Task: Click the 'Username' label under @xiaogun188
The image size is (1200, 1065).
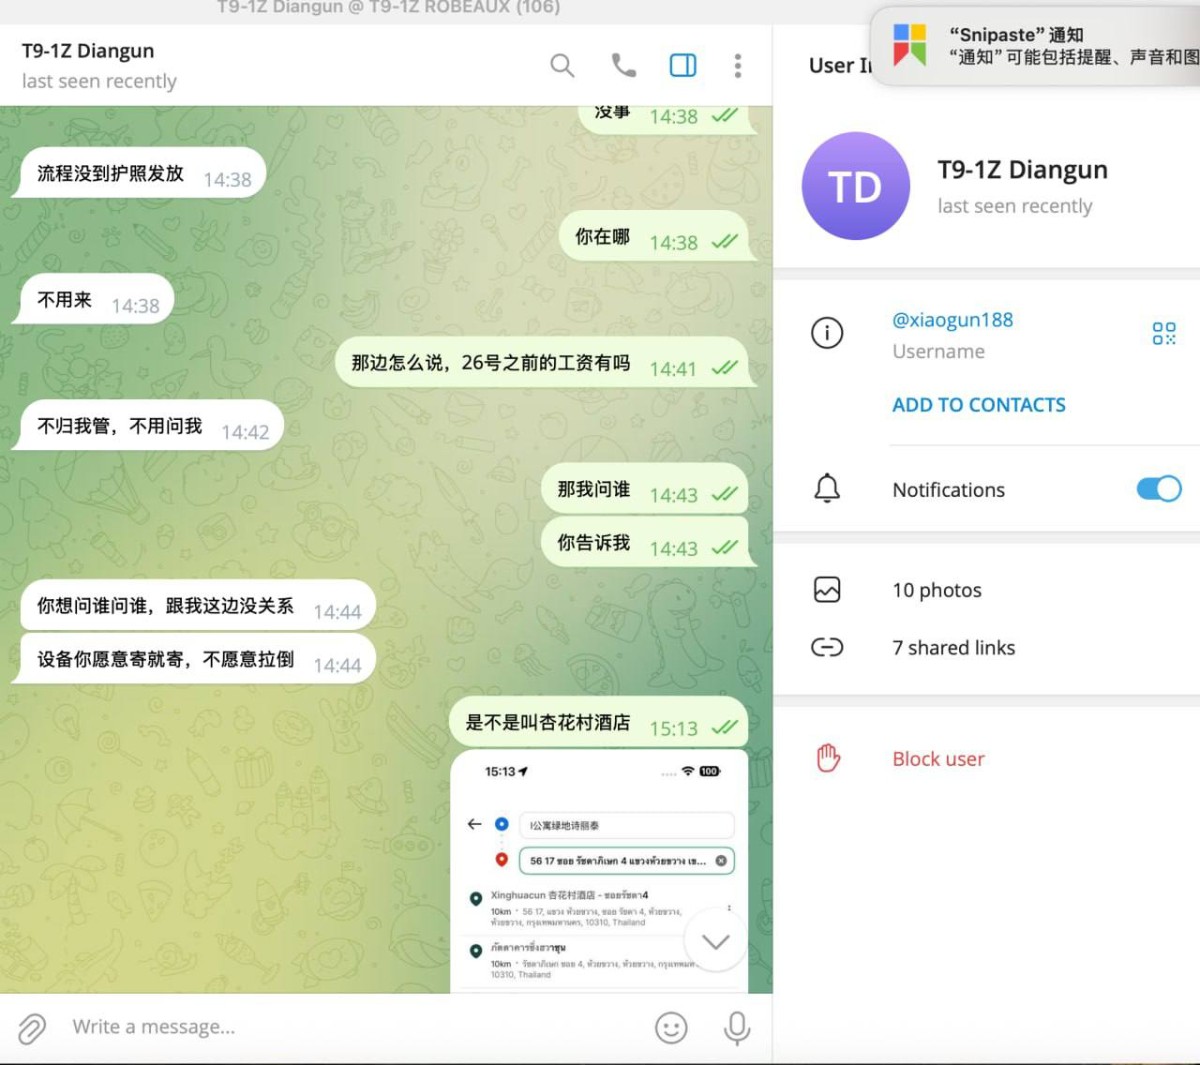Action: pos(938,351)
